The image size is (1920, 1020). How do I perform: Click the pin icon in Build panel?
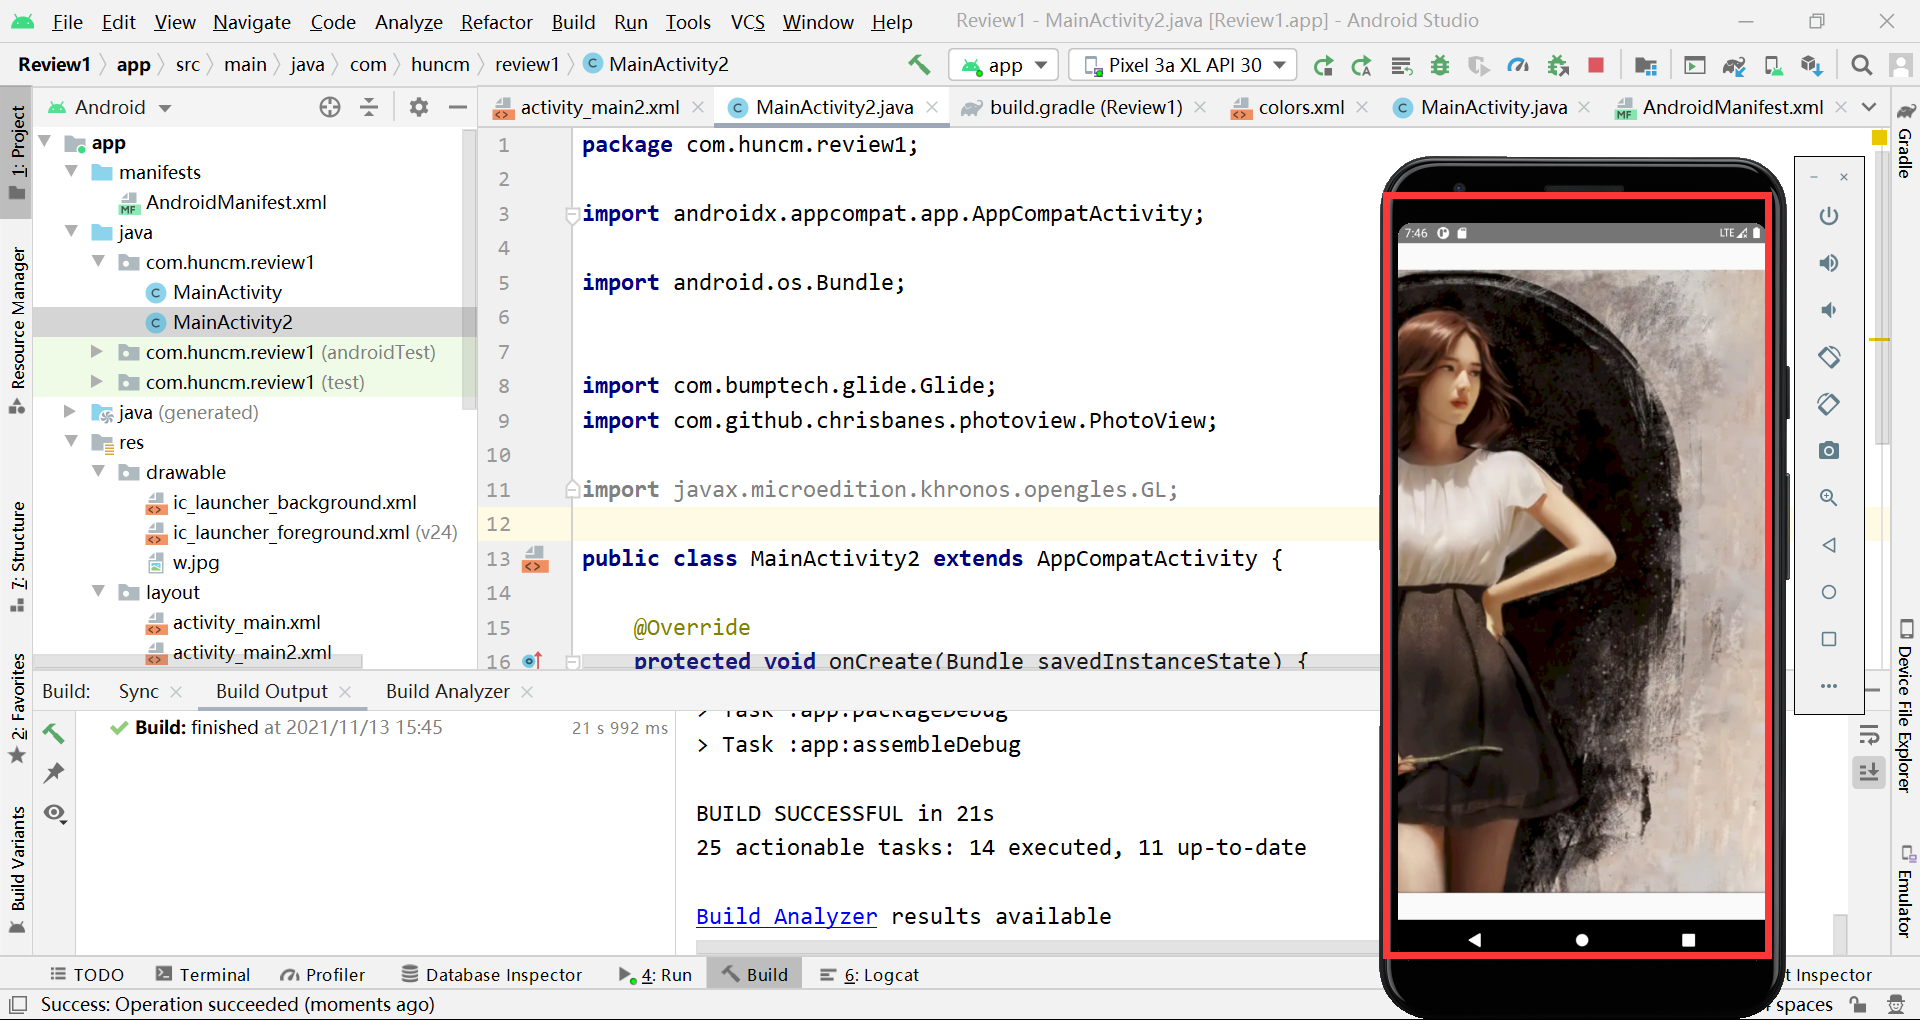click(x=54, y=773)
